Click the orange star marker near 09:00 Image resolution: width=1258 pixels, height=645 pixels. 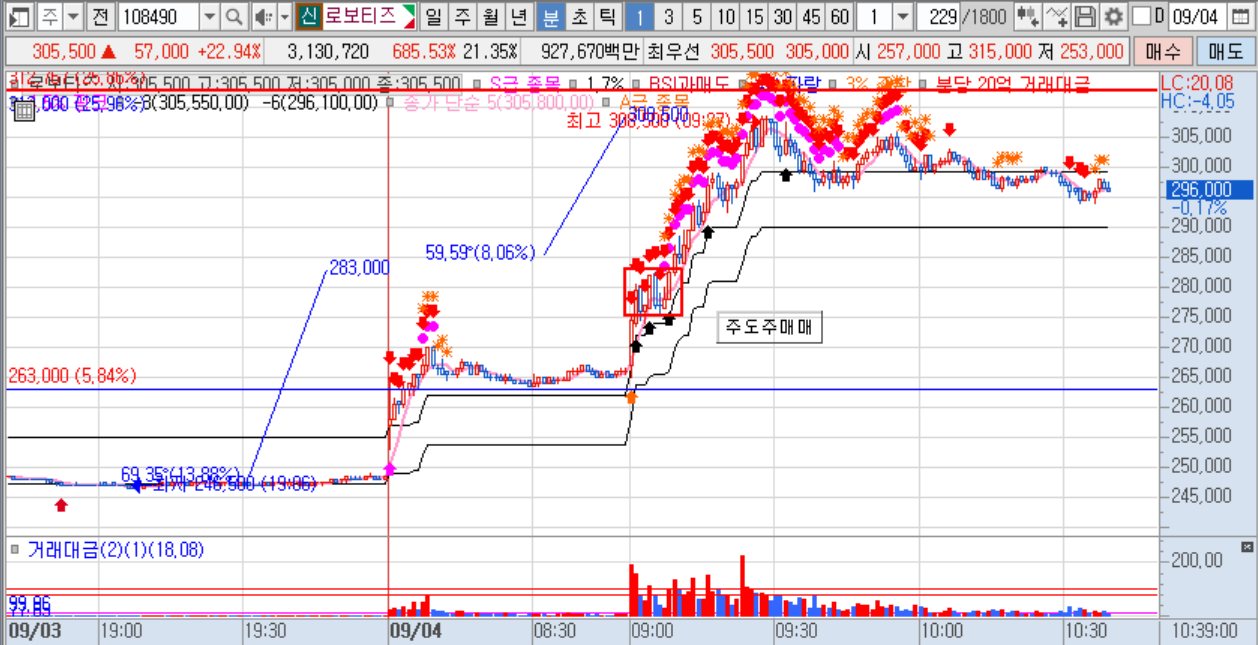coord(631,397)
